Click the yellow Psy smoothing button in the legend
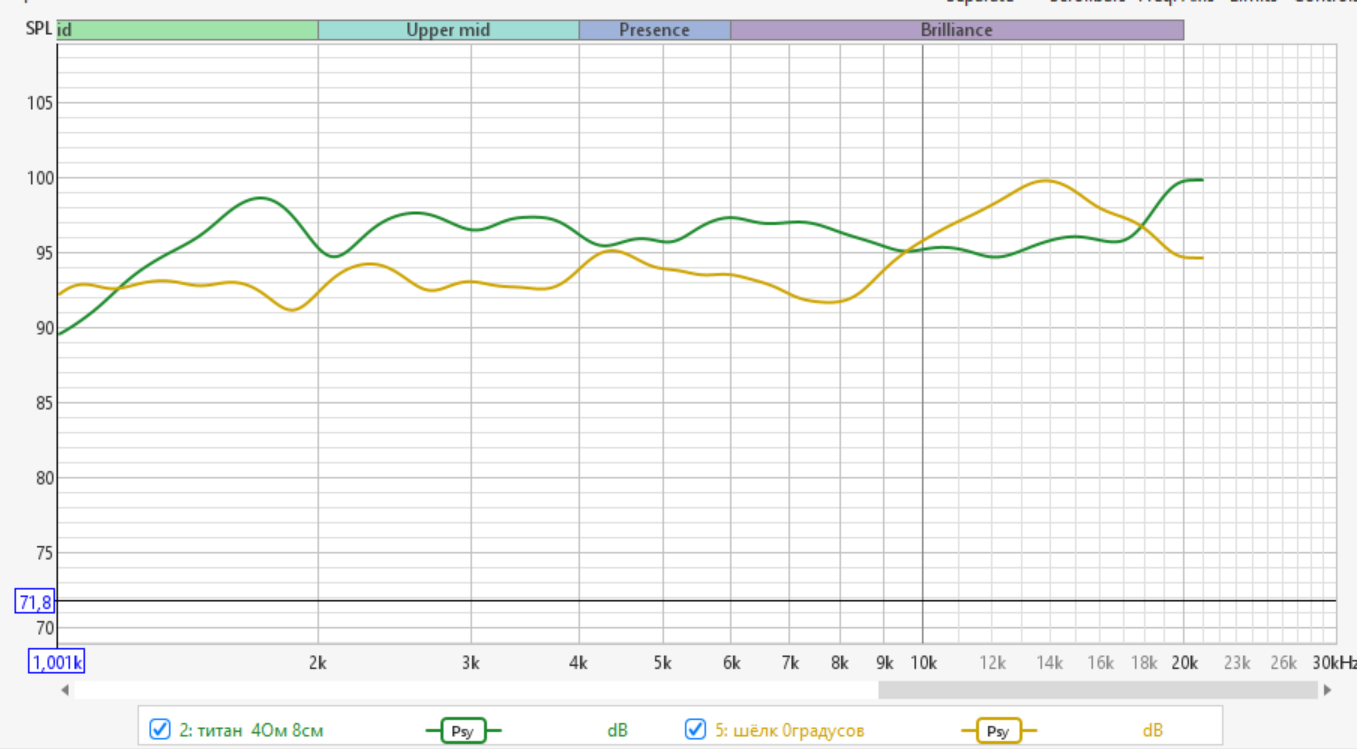Screen dimensions: 1357x749 pos(999,731)
